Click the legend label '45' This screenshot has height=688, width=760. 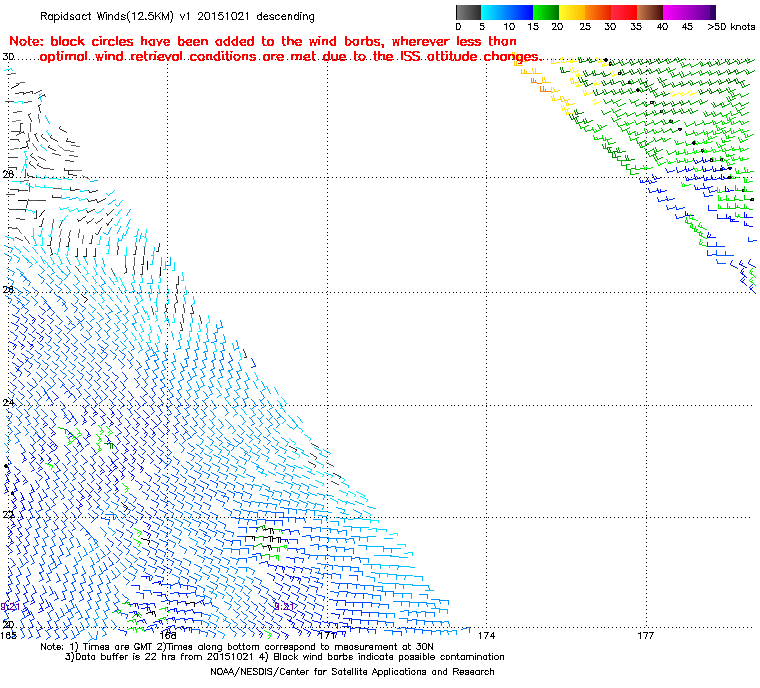point(687,27)
